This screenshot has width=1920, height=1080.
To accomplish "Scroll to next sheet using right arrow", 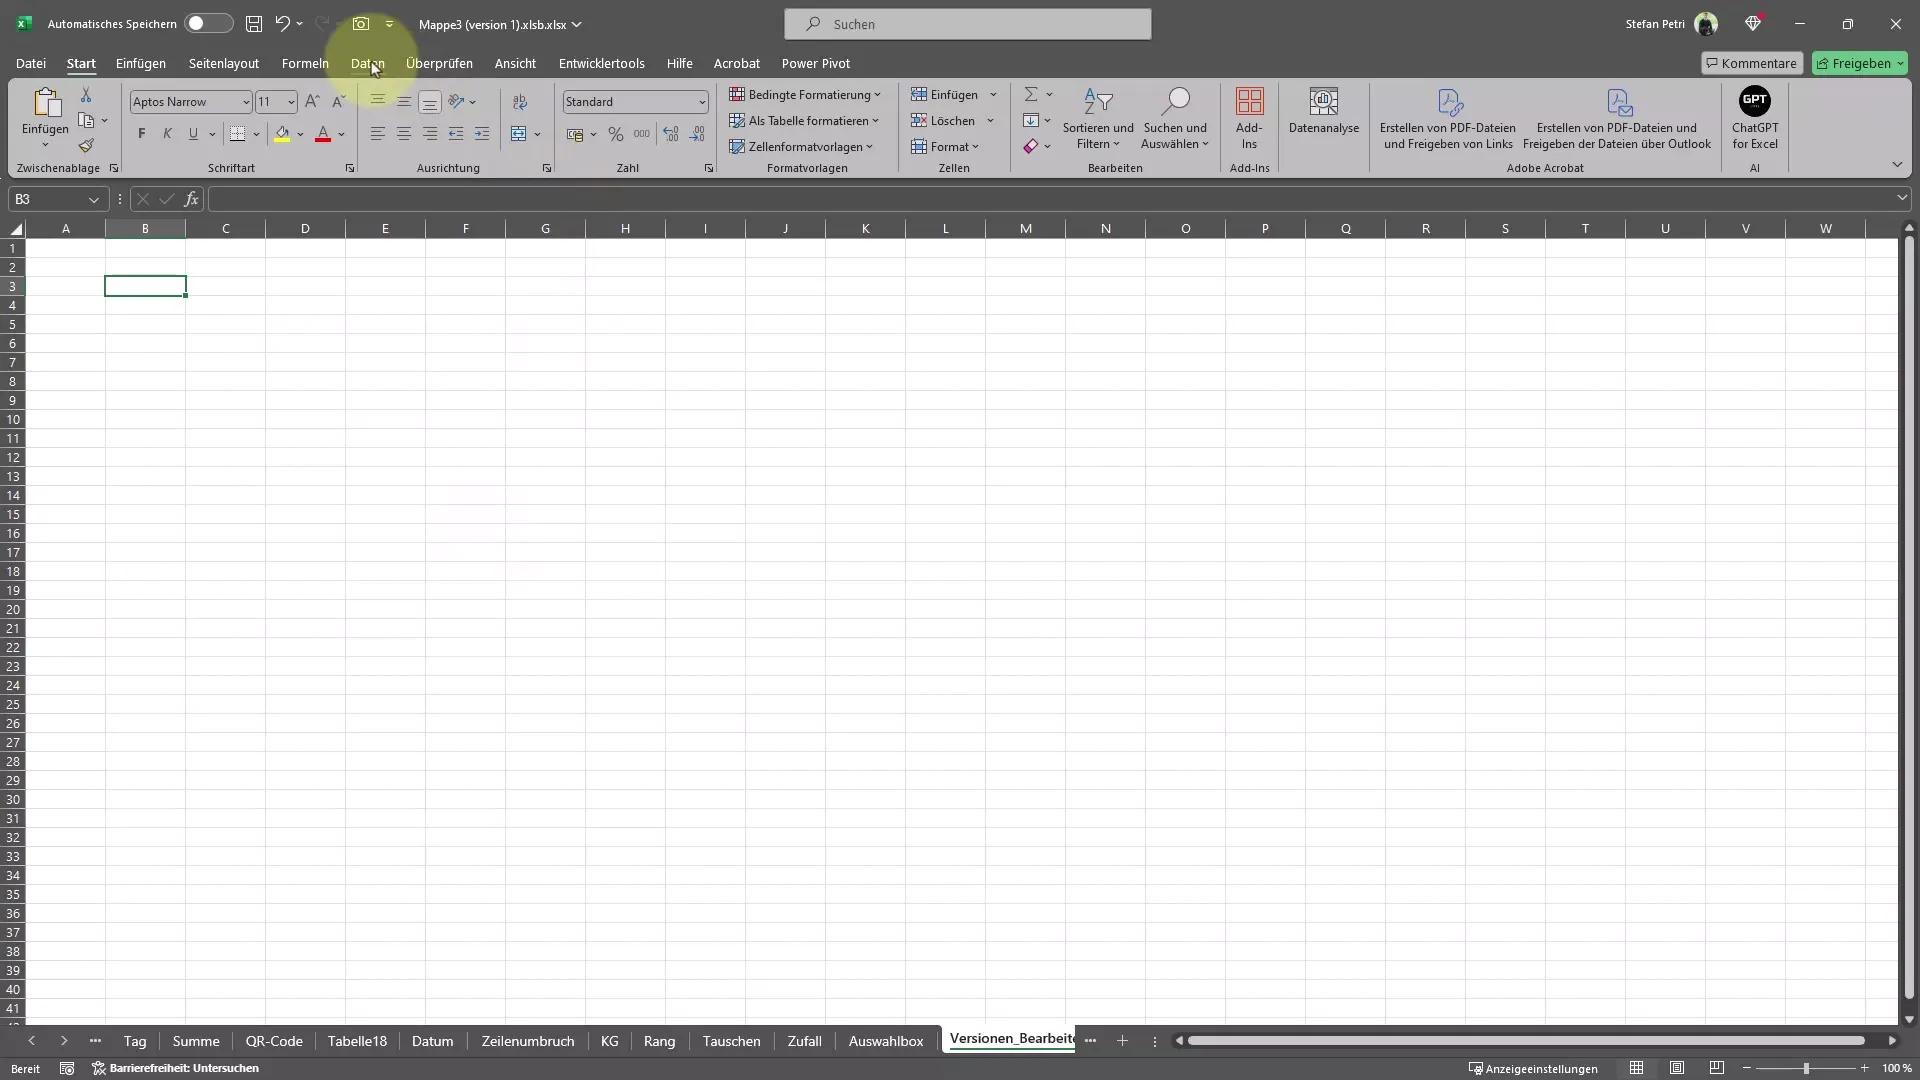I will 63,1040.
